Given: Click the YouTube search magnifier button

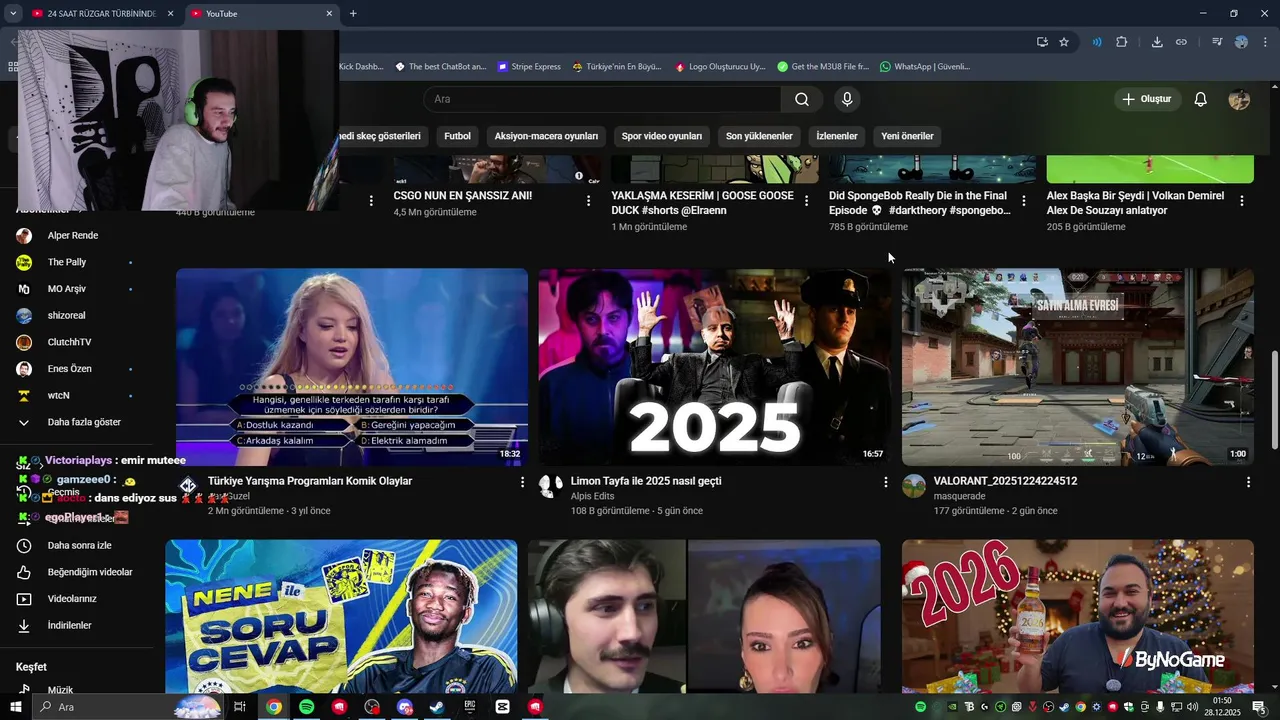Looking at the screenshot, I should [x=802, y=99].
